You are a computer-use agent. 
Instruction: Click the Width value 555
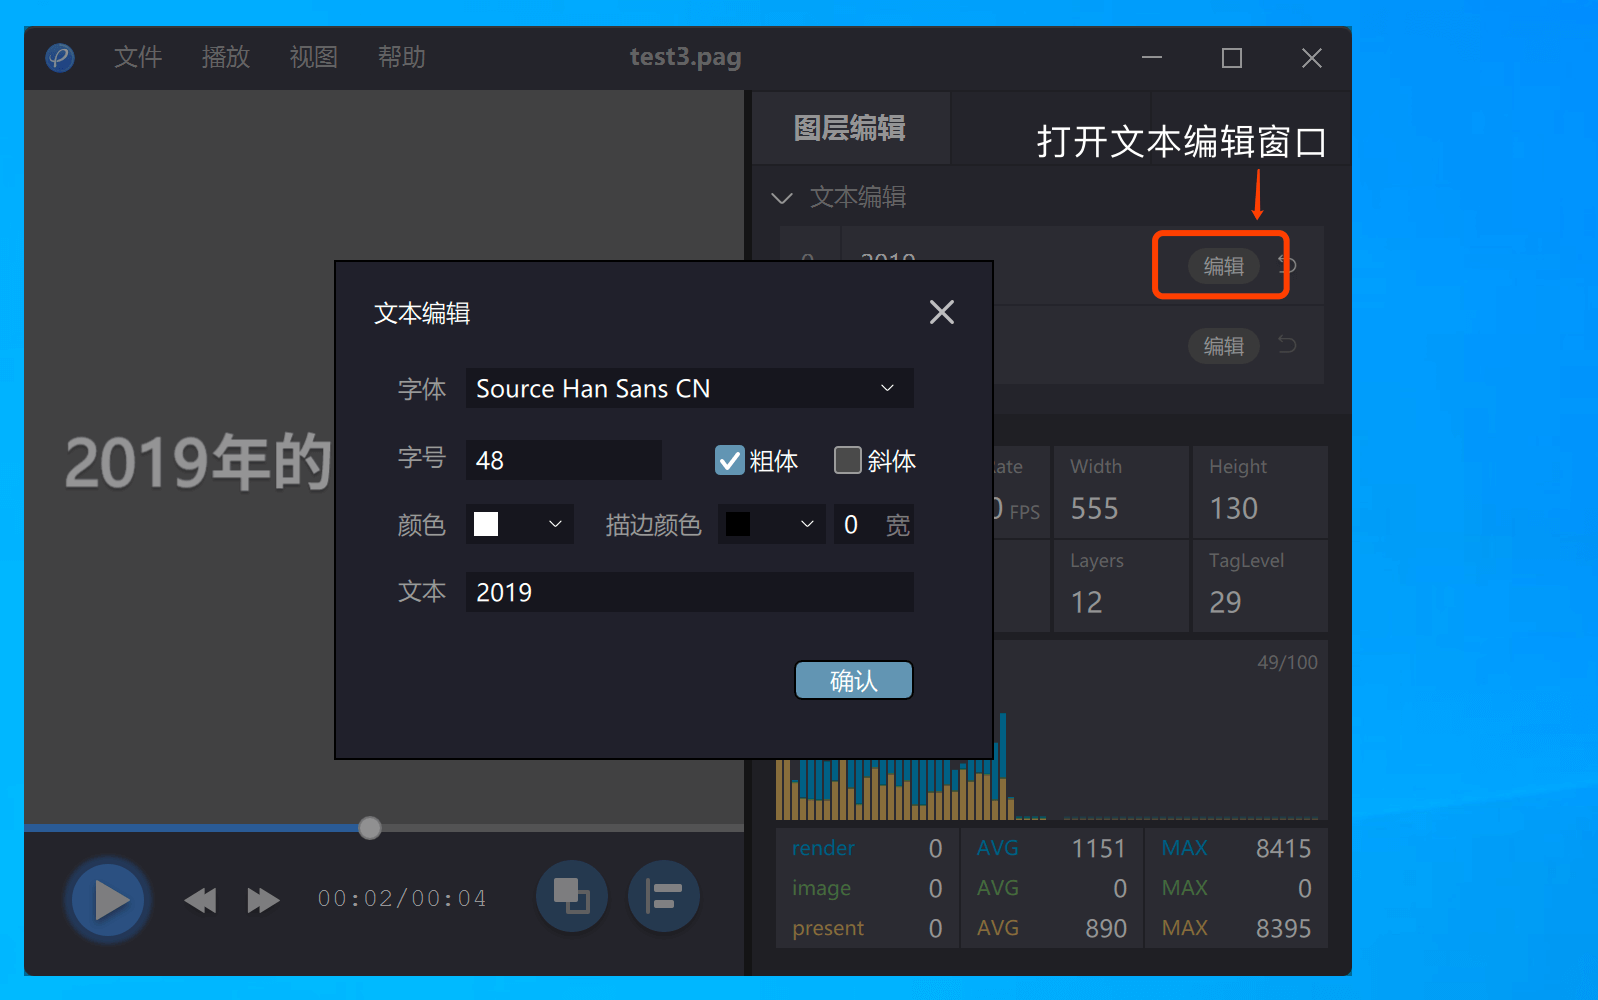point(1094,509)
